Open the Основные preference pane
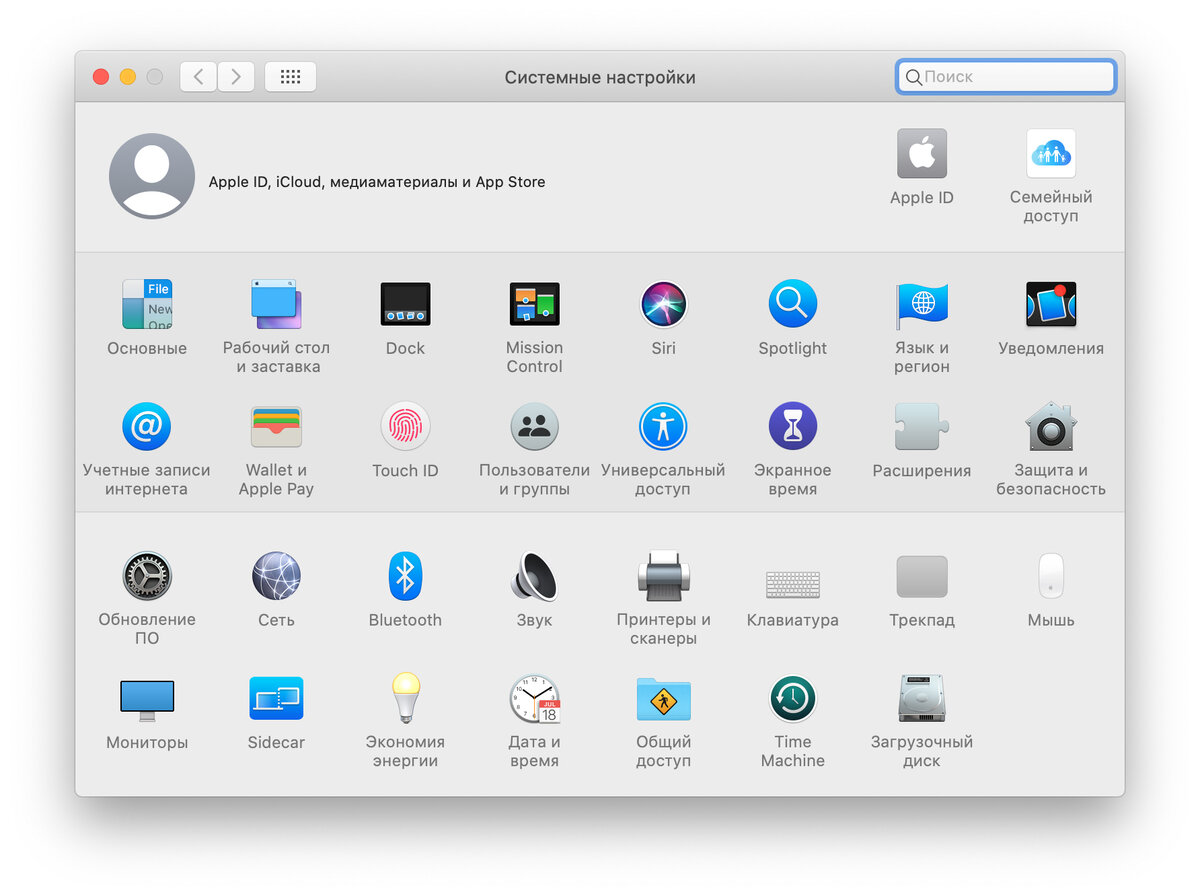The height and width of the screenshot is (896, 1200). [x=147, y=304]
